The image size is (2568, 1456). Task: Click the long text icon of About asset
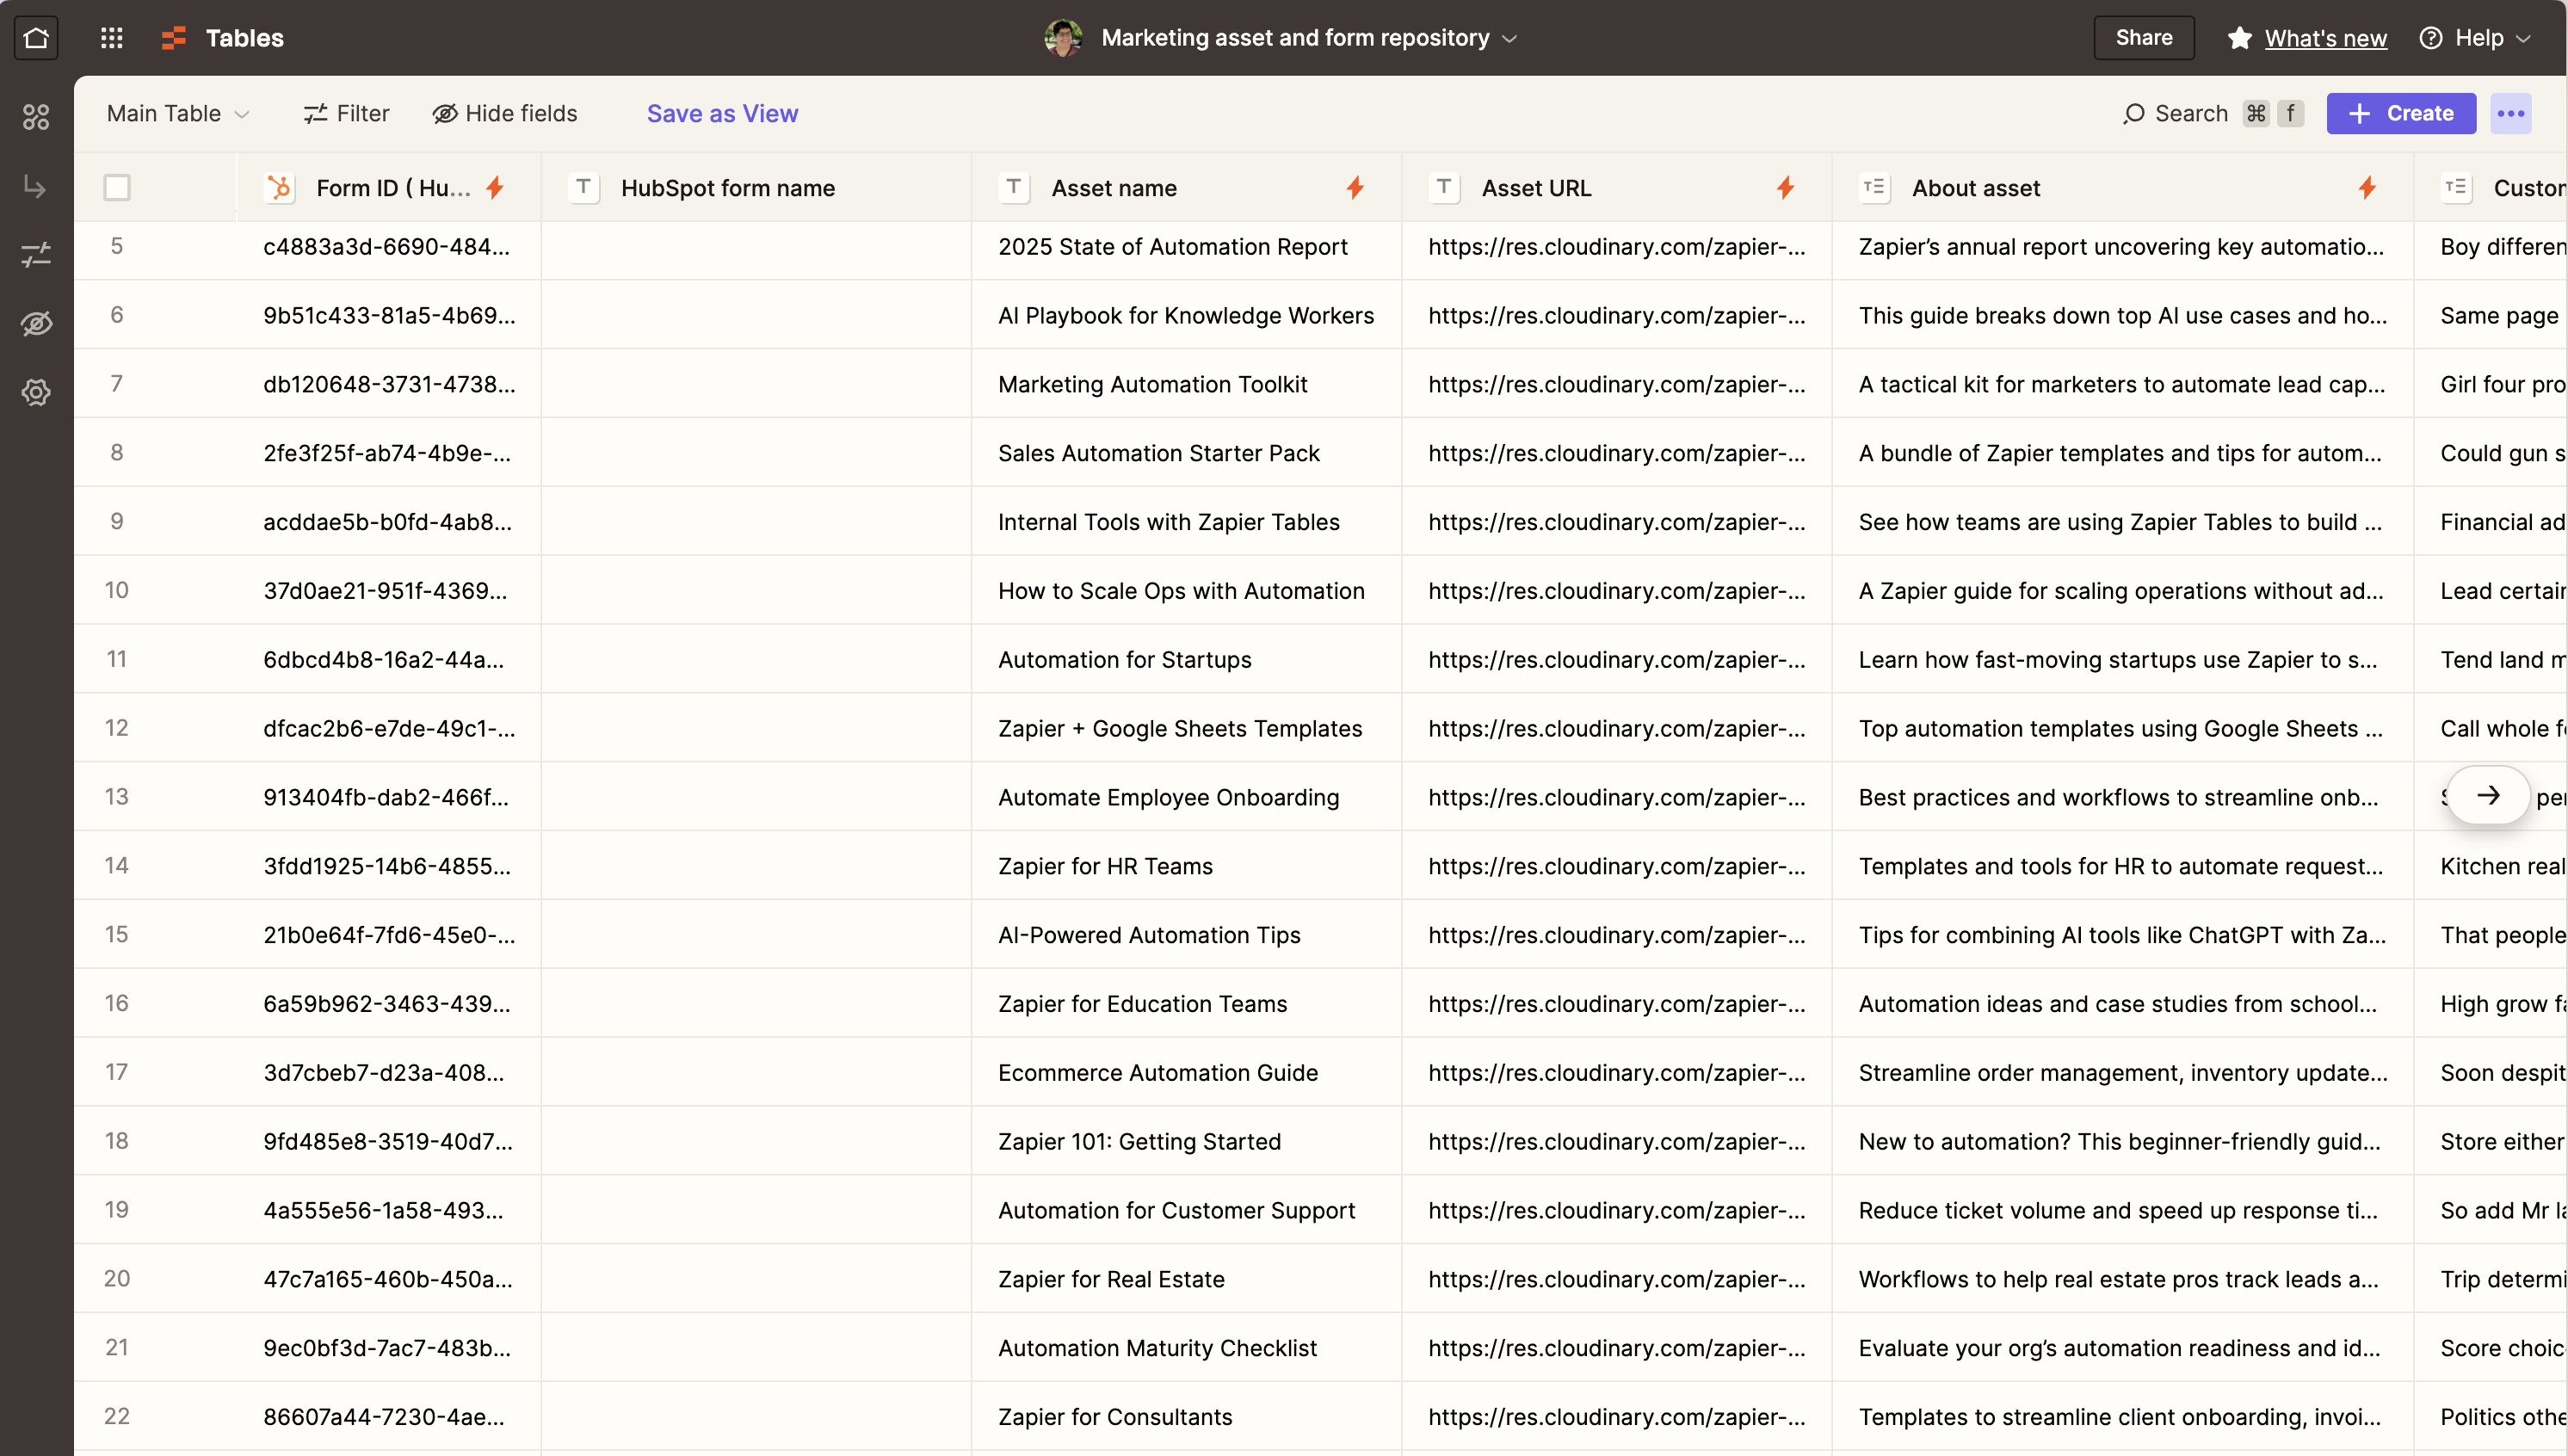coord(1874,188)
